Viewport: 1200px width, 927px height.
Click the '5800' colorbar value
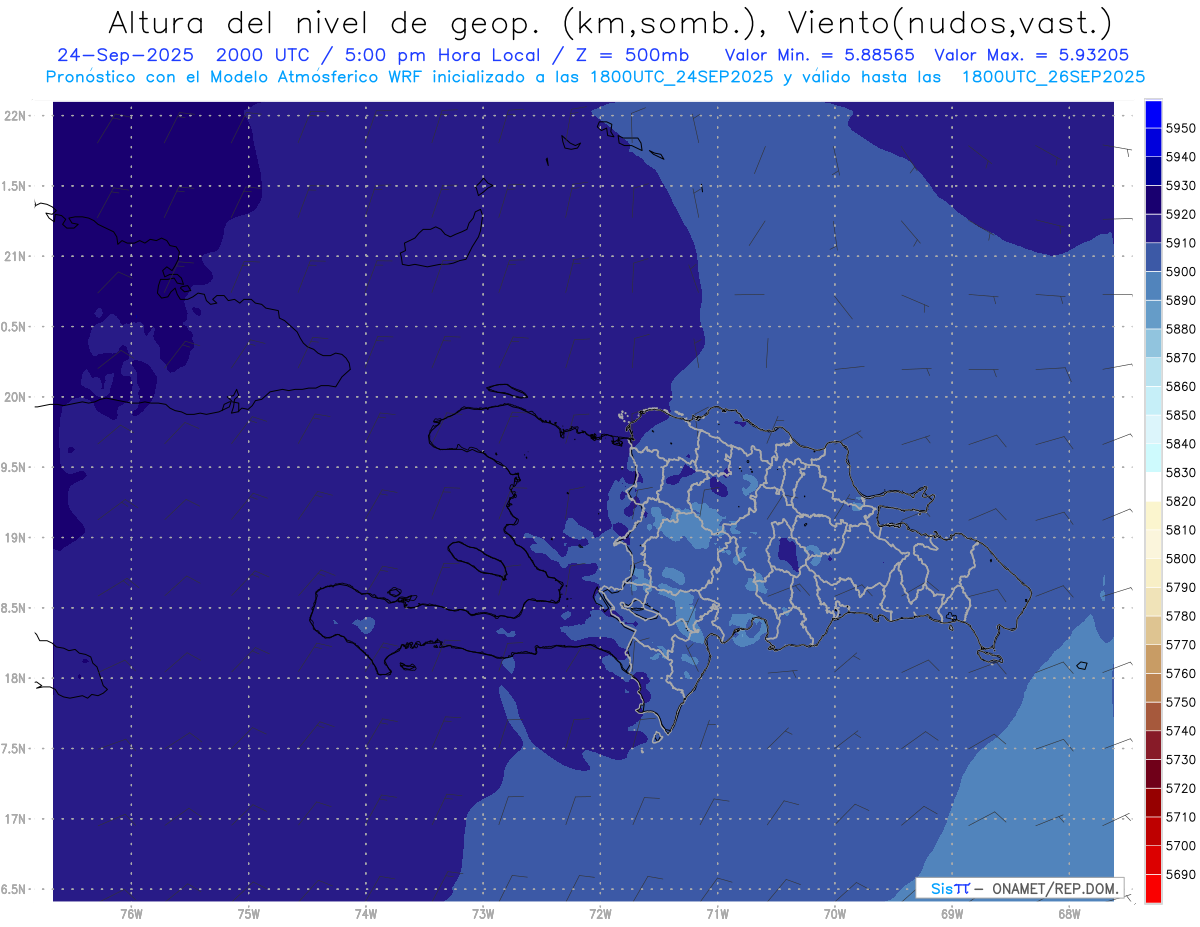click(x=1180, y=559)
